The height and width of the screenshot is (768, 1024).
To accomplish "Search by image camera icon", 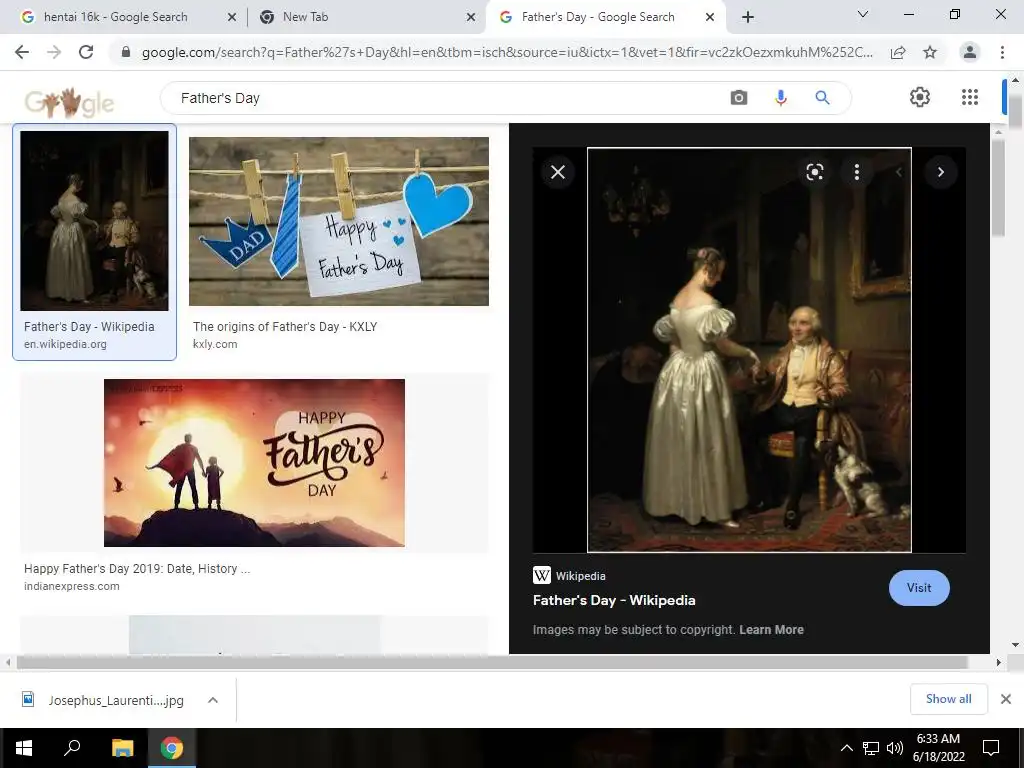I will (739, 98).
